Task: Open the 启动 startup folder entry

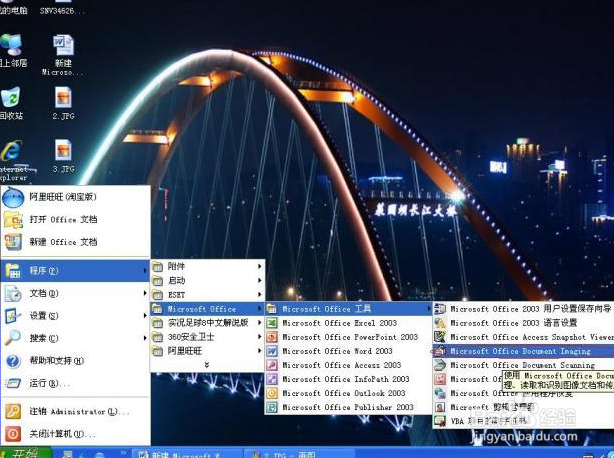Action: 208,280
